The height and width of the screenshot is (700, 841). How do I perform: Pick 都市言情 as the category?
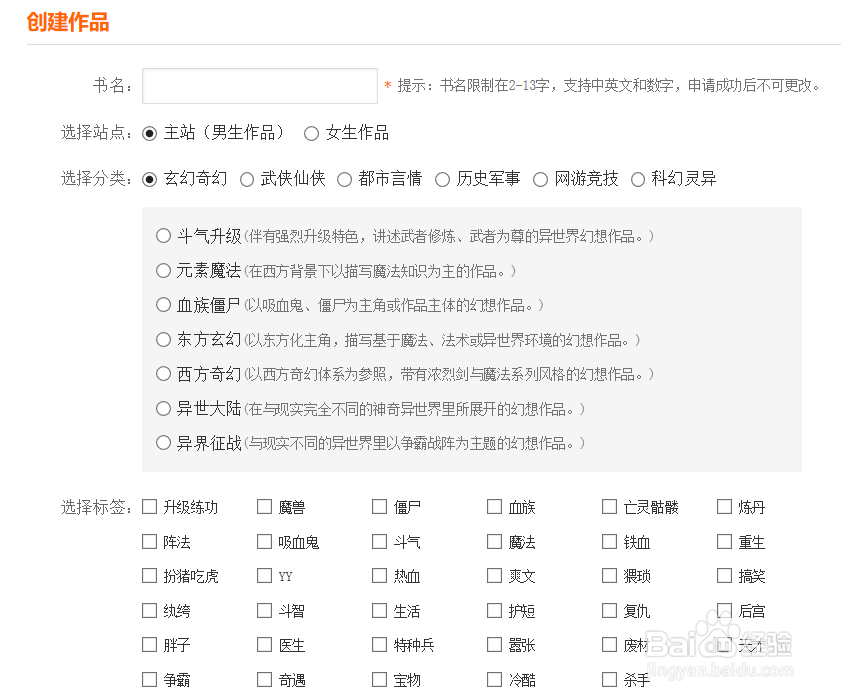[x=345, y=179]
